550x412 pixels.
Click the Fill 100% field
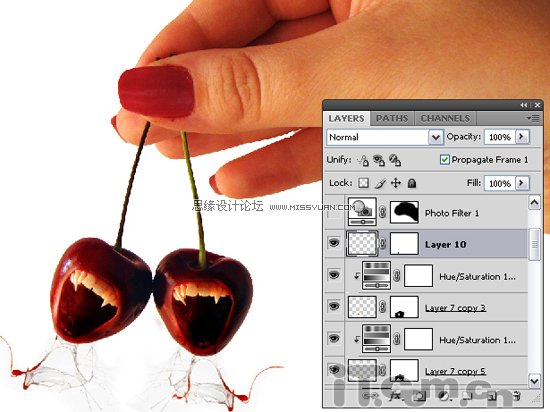(500, 183)
